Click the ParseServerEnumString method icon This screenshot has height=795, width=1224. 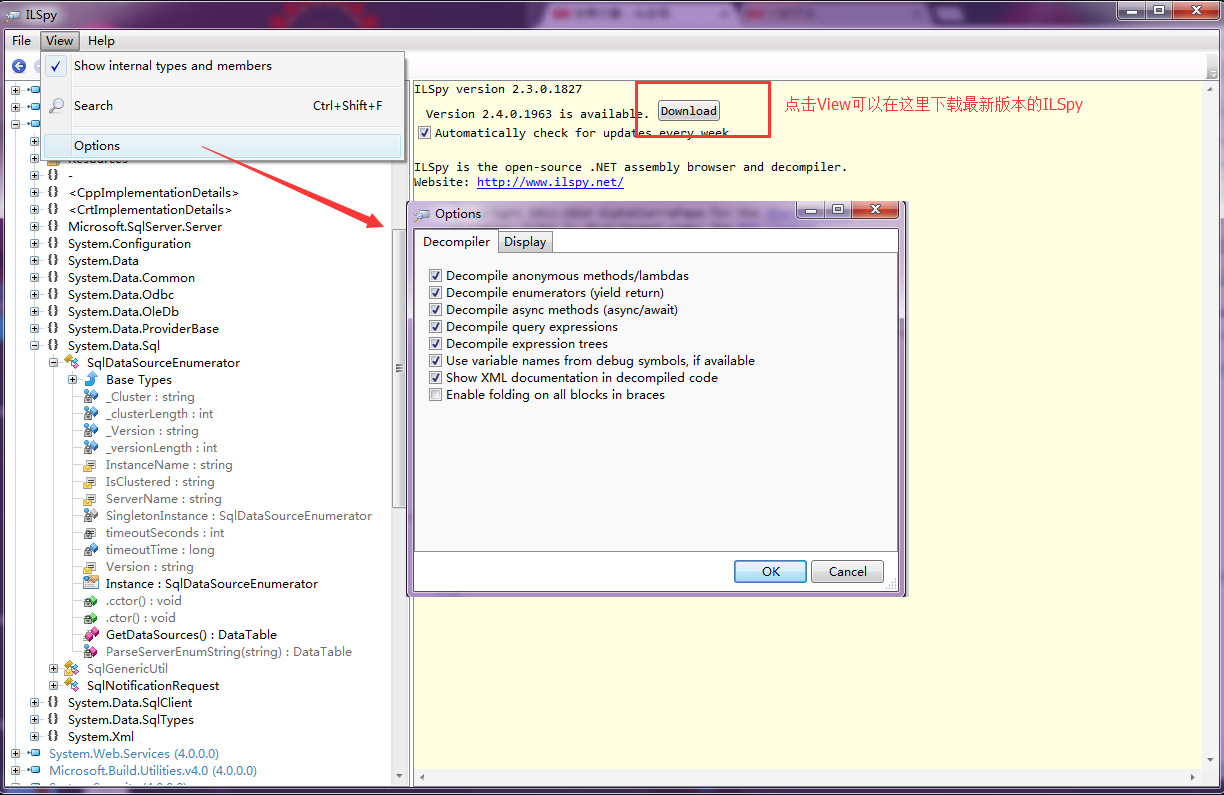91,651
